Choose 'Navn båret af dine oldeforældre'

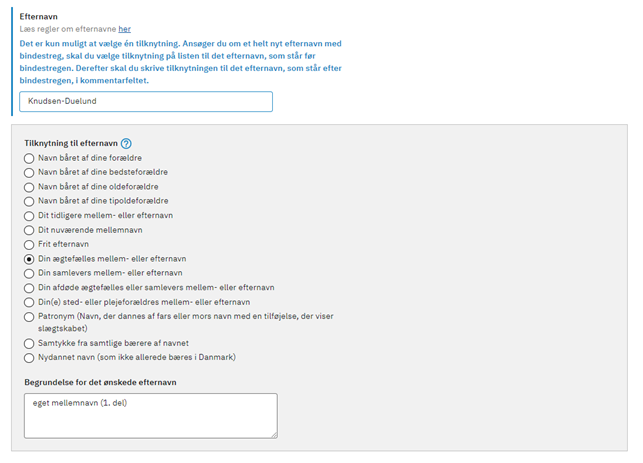[29, 187]
